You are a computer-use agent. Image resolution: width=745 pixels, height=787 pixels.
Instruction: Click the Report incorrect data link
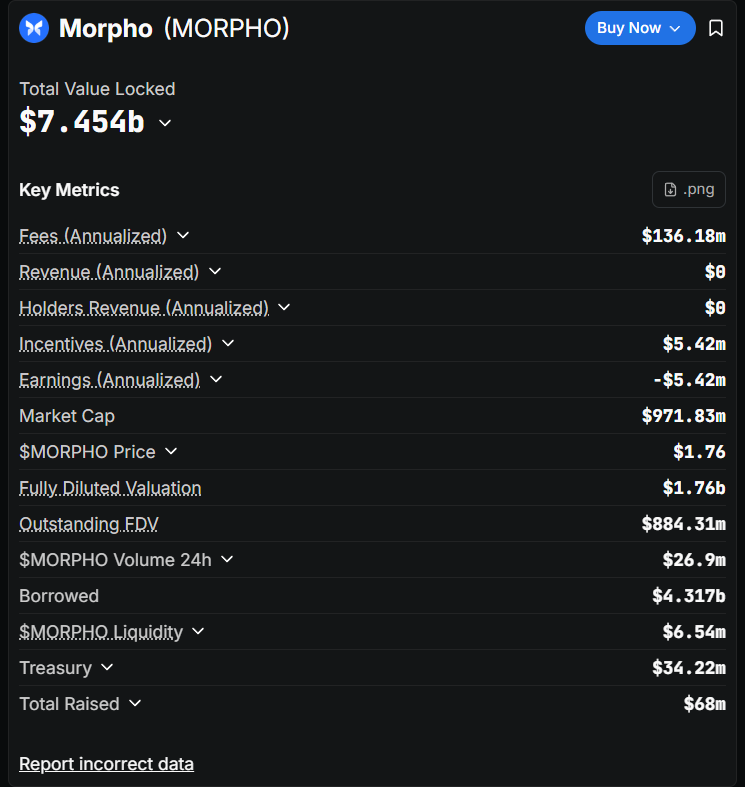pos(106,764)
